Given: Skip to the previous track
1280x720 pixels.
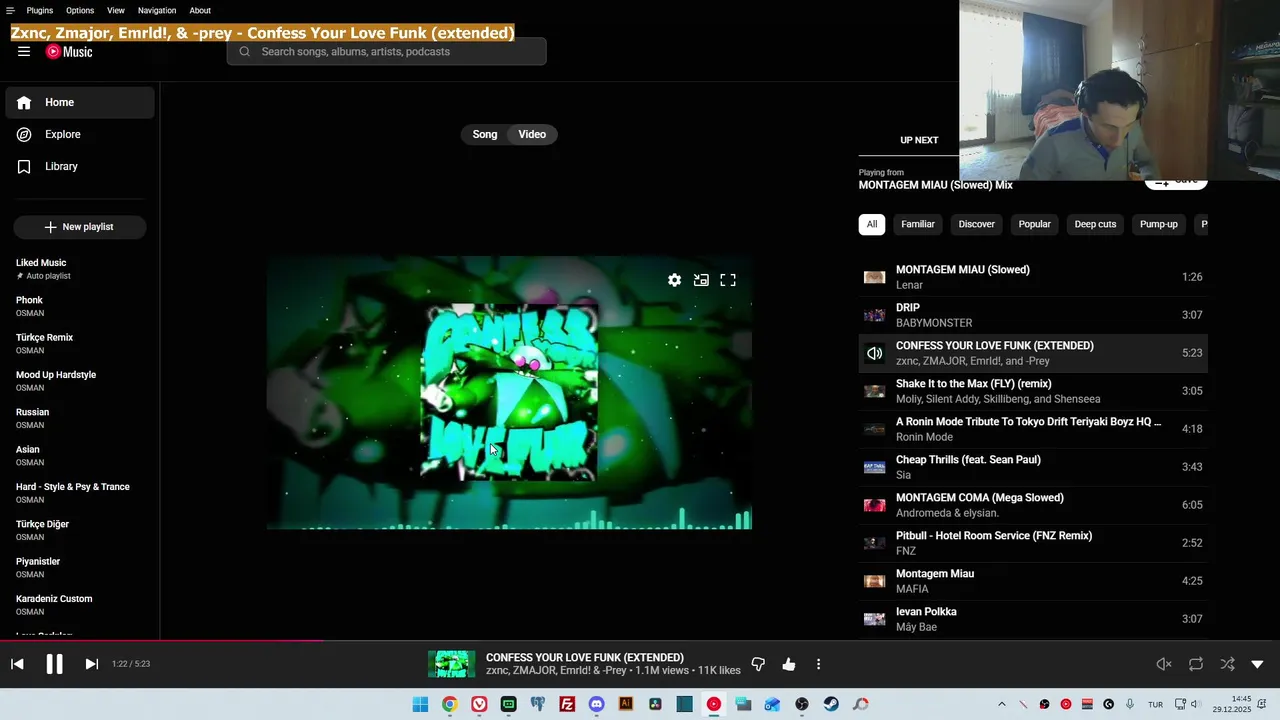Looking at the screenshot, I should 17,664.
